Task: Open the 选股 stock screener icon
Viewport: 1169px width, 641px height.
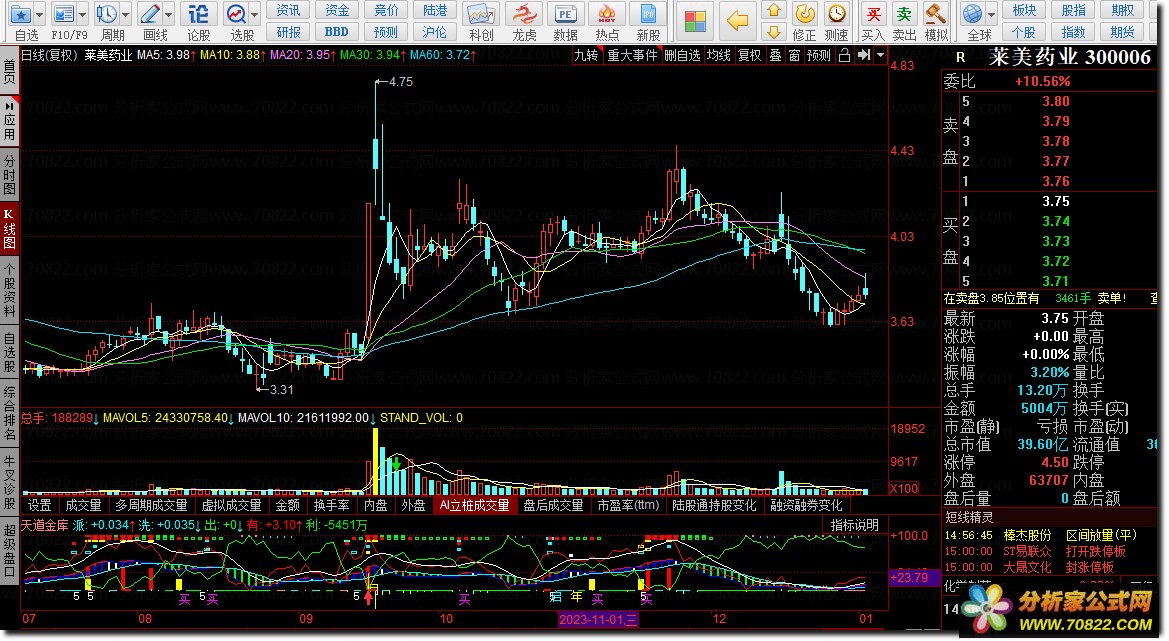Action: [x=236, y=14]
